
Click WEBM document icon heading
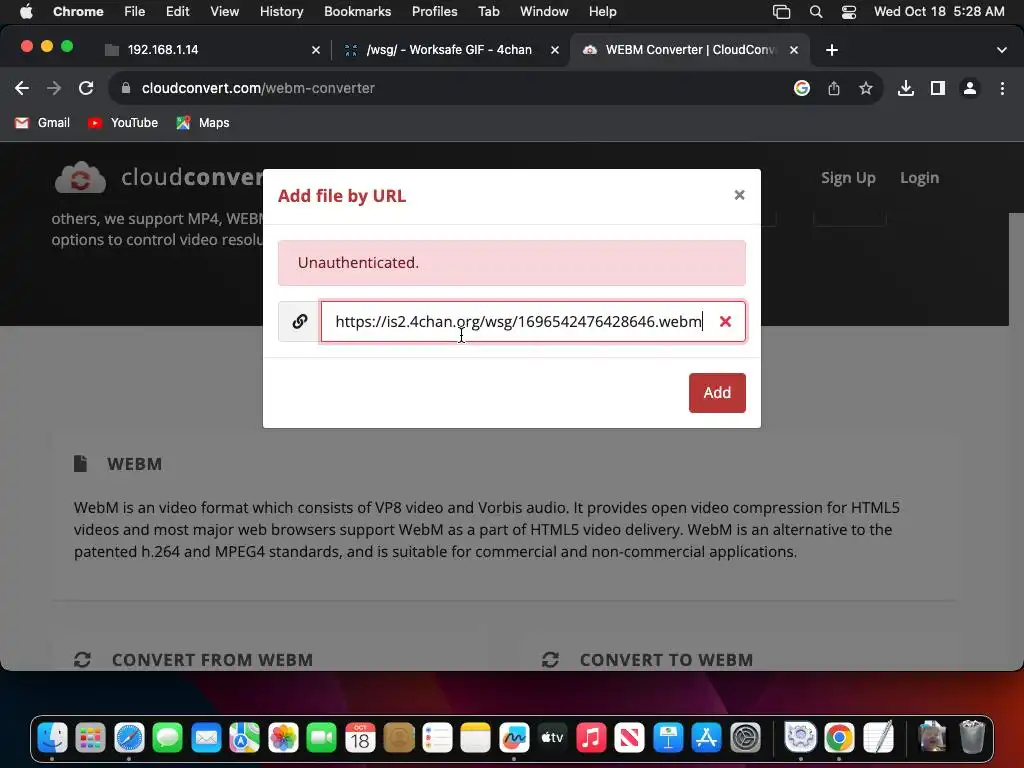pos(80,464)
